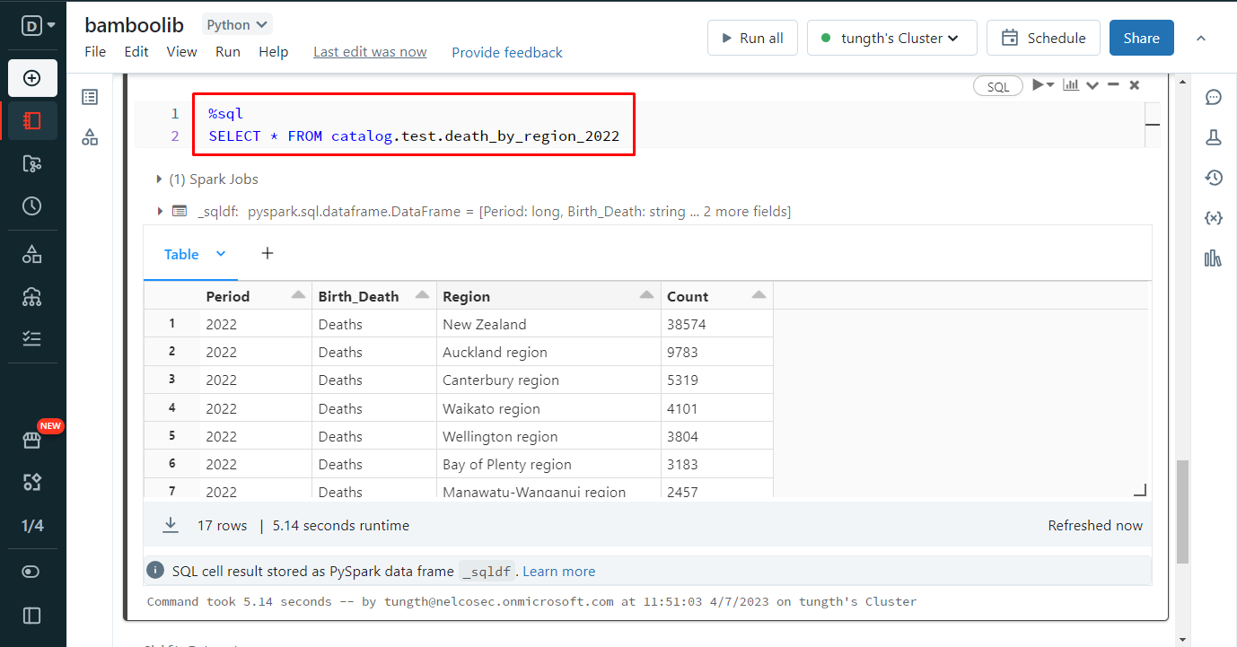Open the tungth's Cluster dropdown
Image resolution: width=1237 pixels, height=647 pixels.
point(890,38)
